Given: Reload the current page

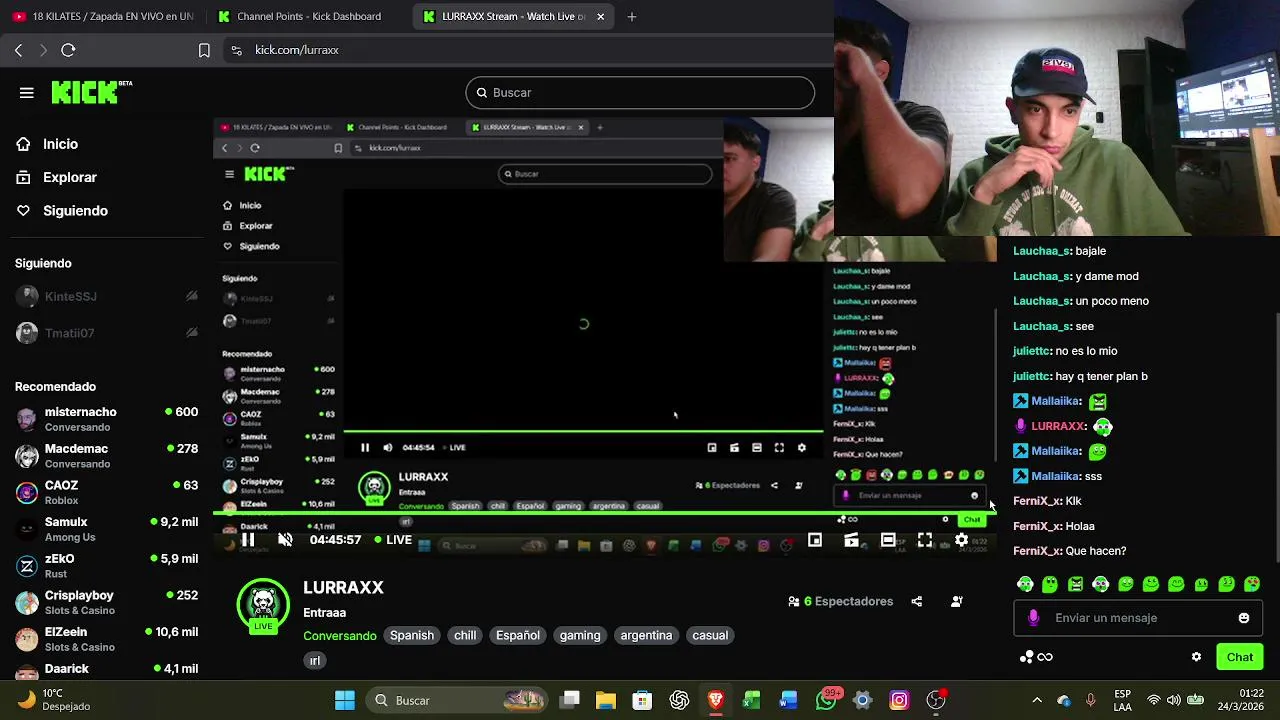Looking at the screenshot, I should click(68, 50).
